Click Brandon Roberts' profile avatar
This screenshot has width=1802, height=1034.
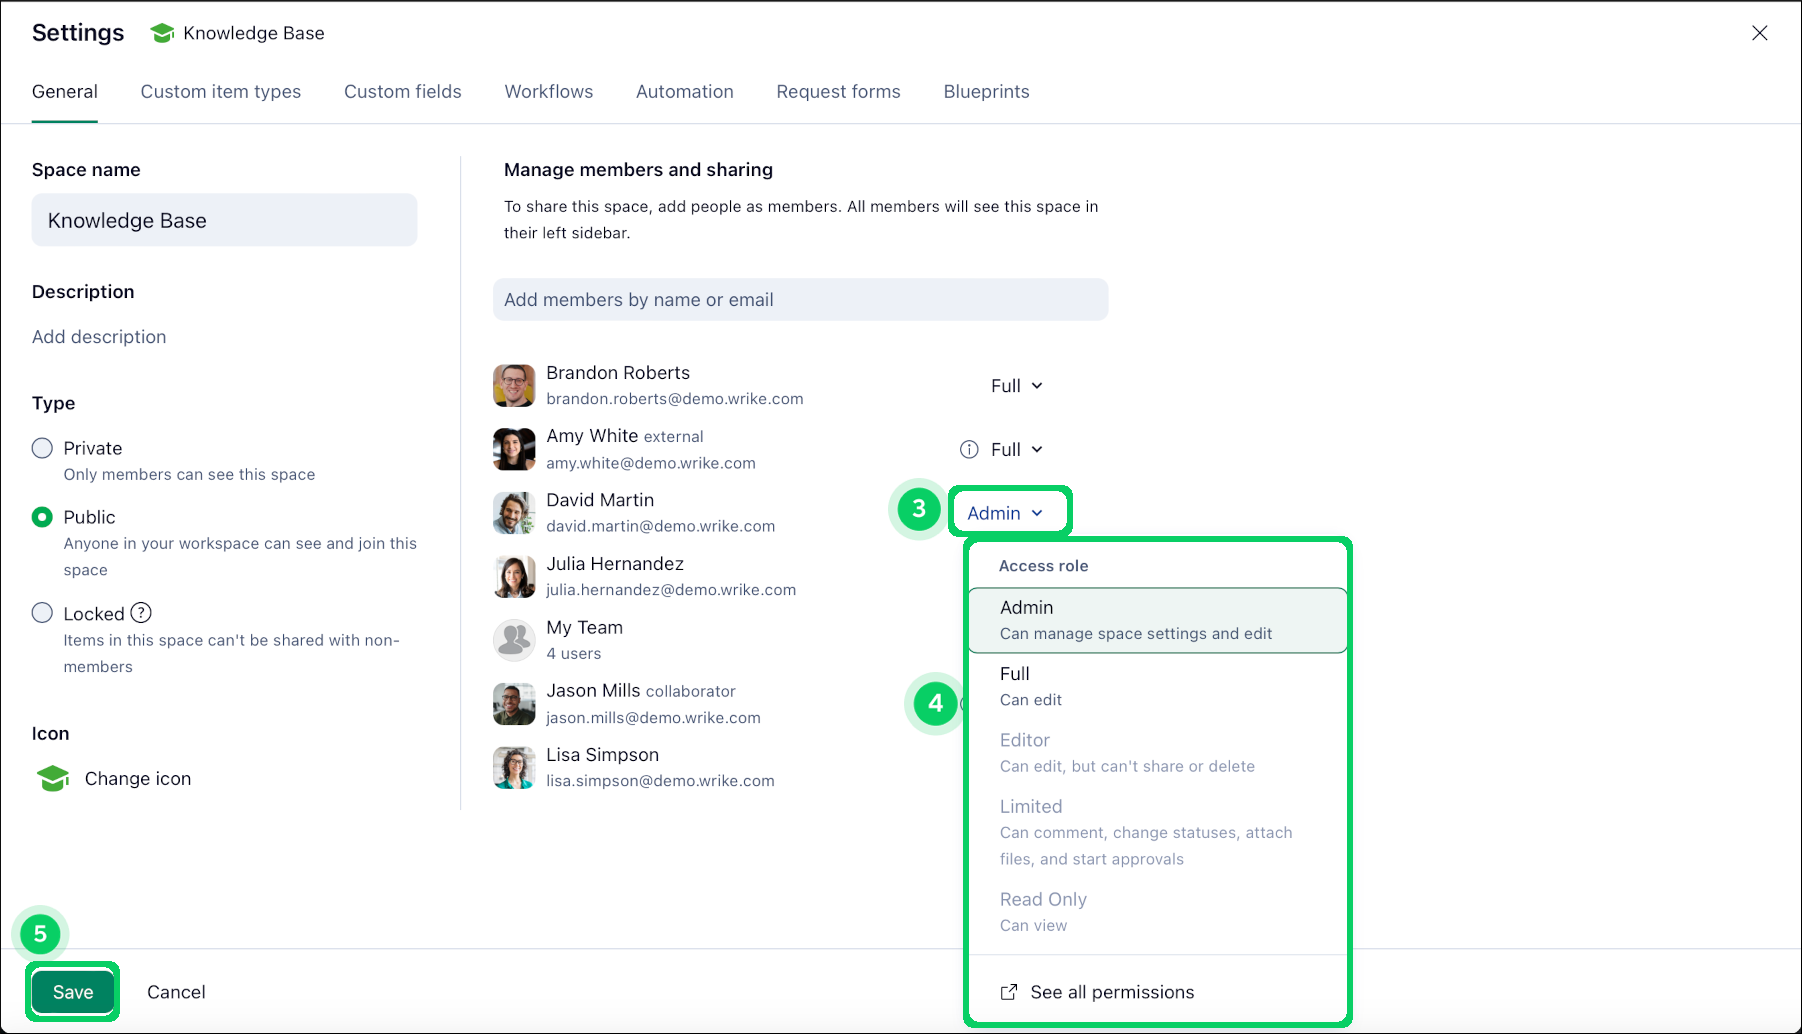[514, 385]
